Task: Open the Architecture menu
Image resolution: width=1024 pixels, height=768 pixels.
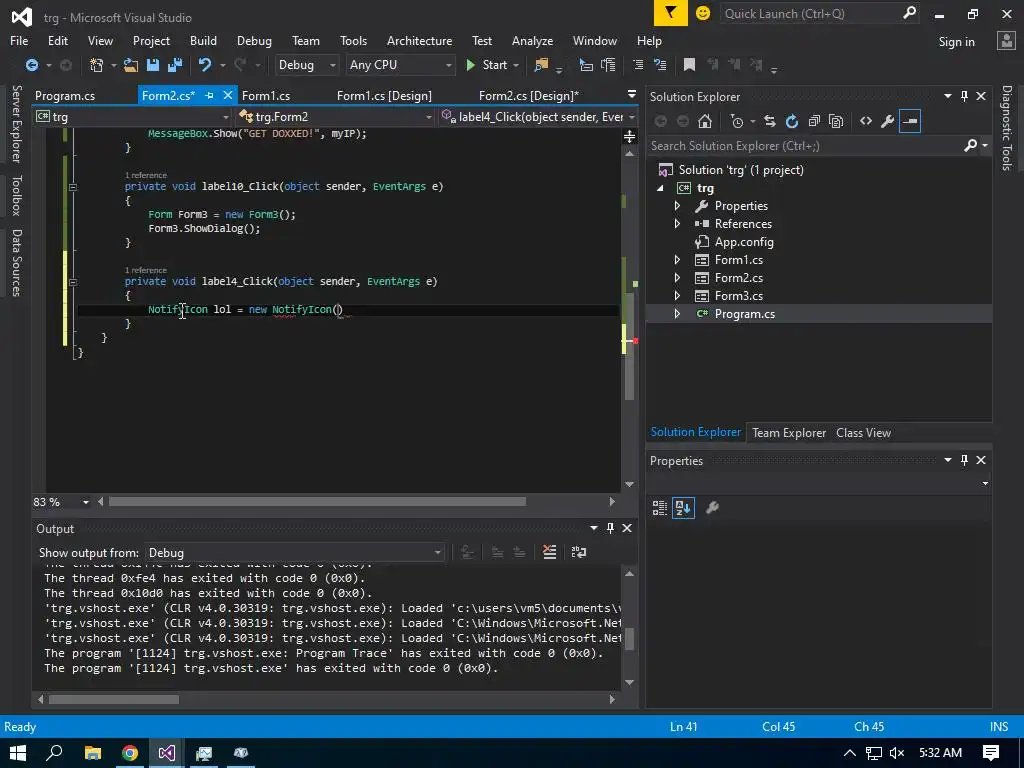Action: click(419, 40)
